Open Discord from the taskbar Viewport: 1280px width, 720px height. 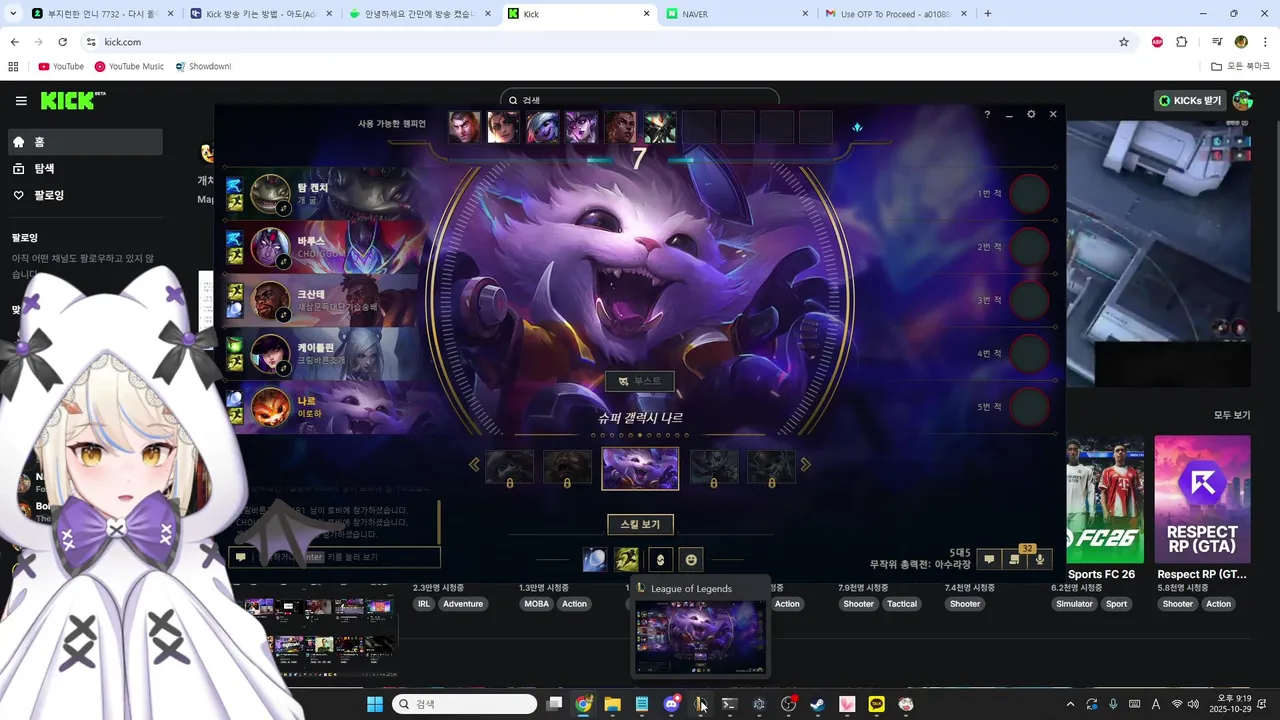672,704
